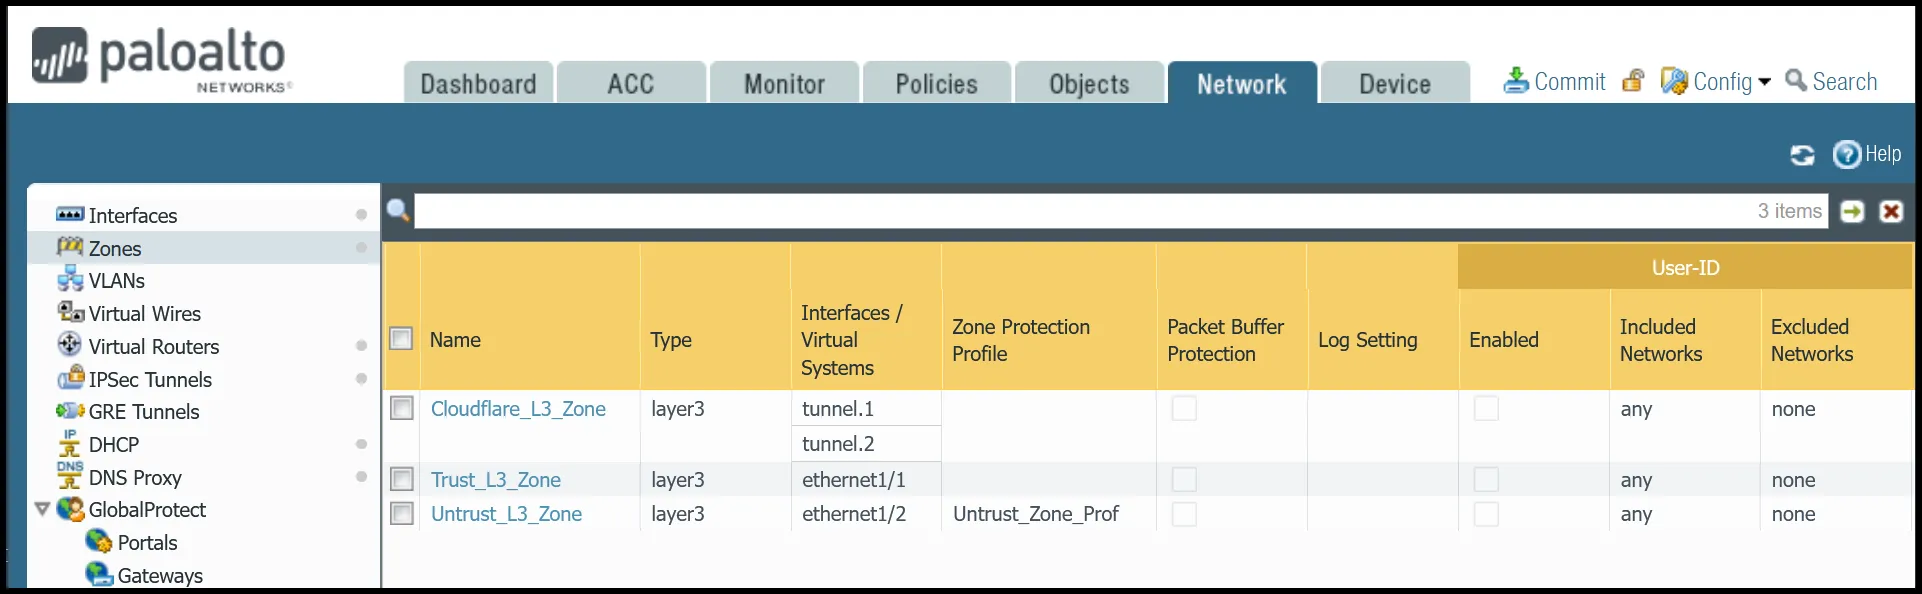Viewport: 1922px width, 594px height.
Task: Open the Trust_L3_Zone zone link
Action: tap(497, 480)
